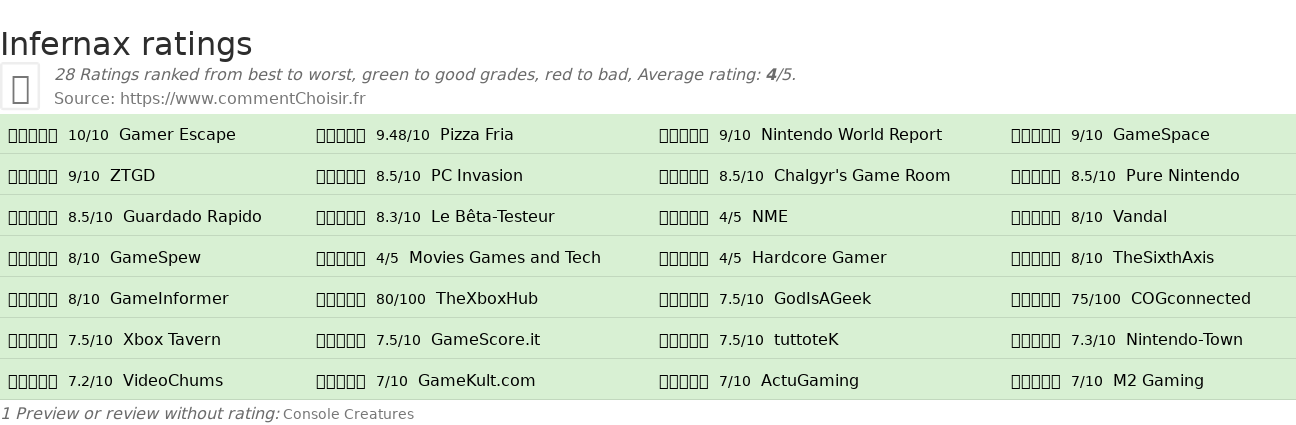Click the star icons beside TheXboxHub
This screenshot has height=425, width=1296.
pyautogui.click(x=341, y=299)
